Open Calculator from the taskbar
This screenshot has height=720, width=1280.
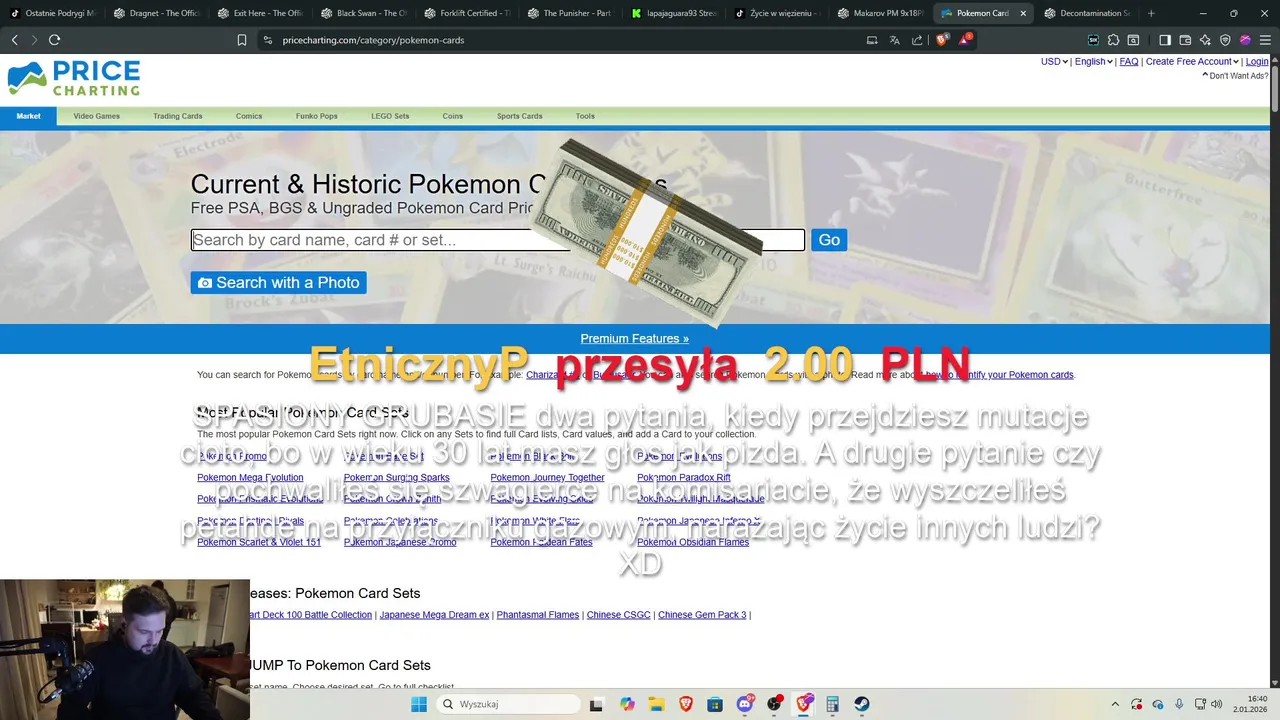coord(832,704)
